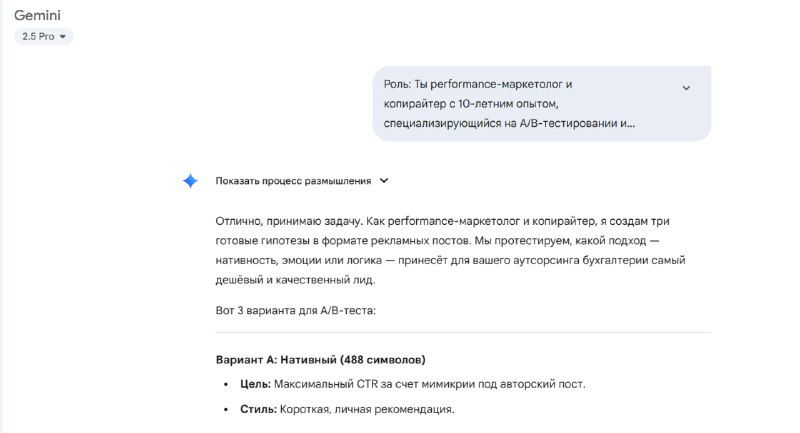Screen dimensions: 800x433
Task: Click the "Показать процесс размышления" label
Action: pos(293,181)
